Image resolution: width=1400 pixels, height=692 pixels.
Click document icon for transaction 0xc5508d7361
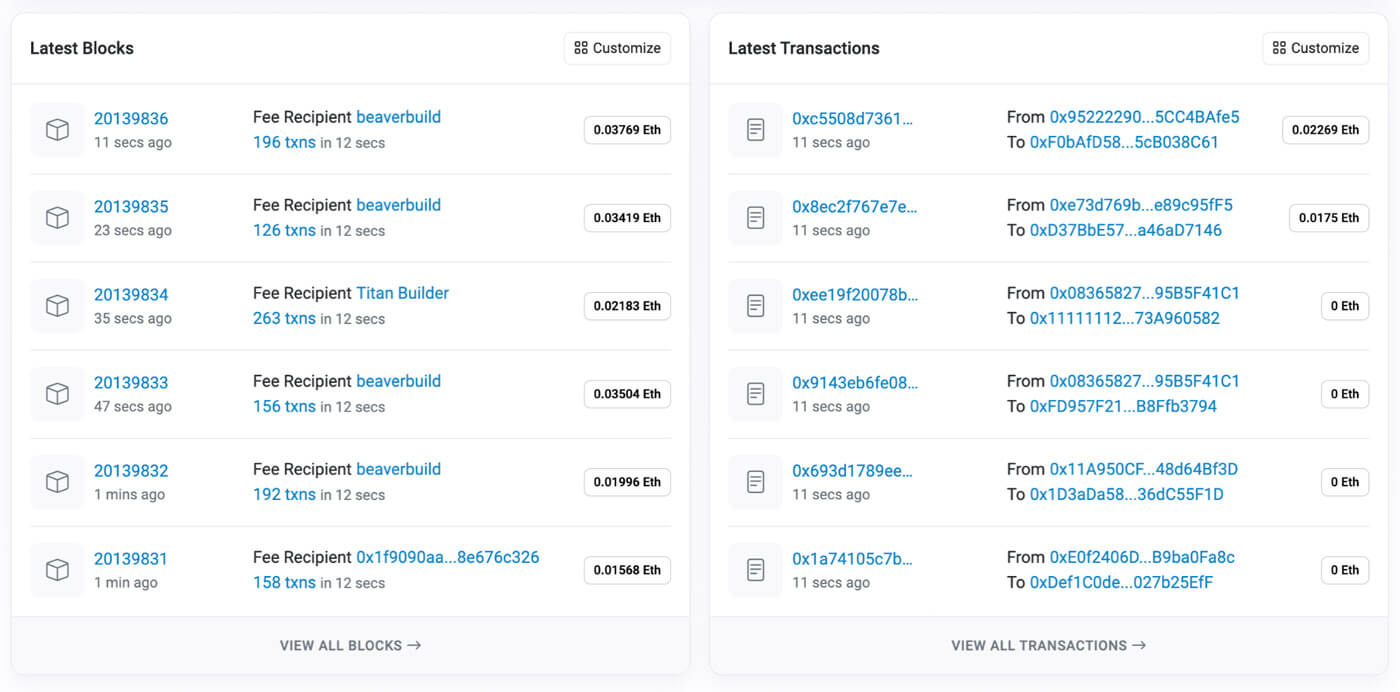[756, 130]
